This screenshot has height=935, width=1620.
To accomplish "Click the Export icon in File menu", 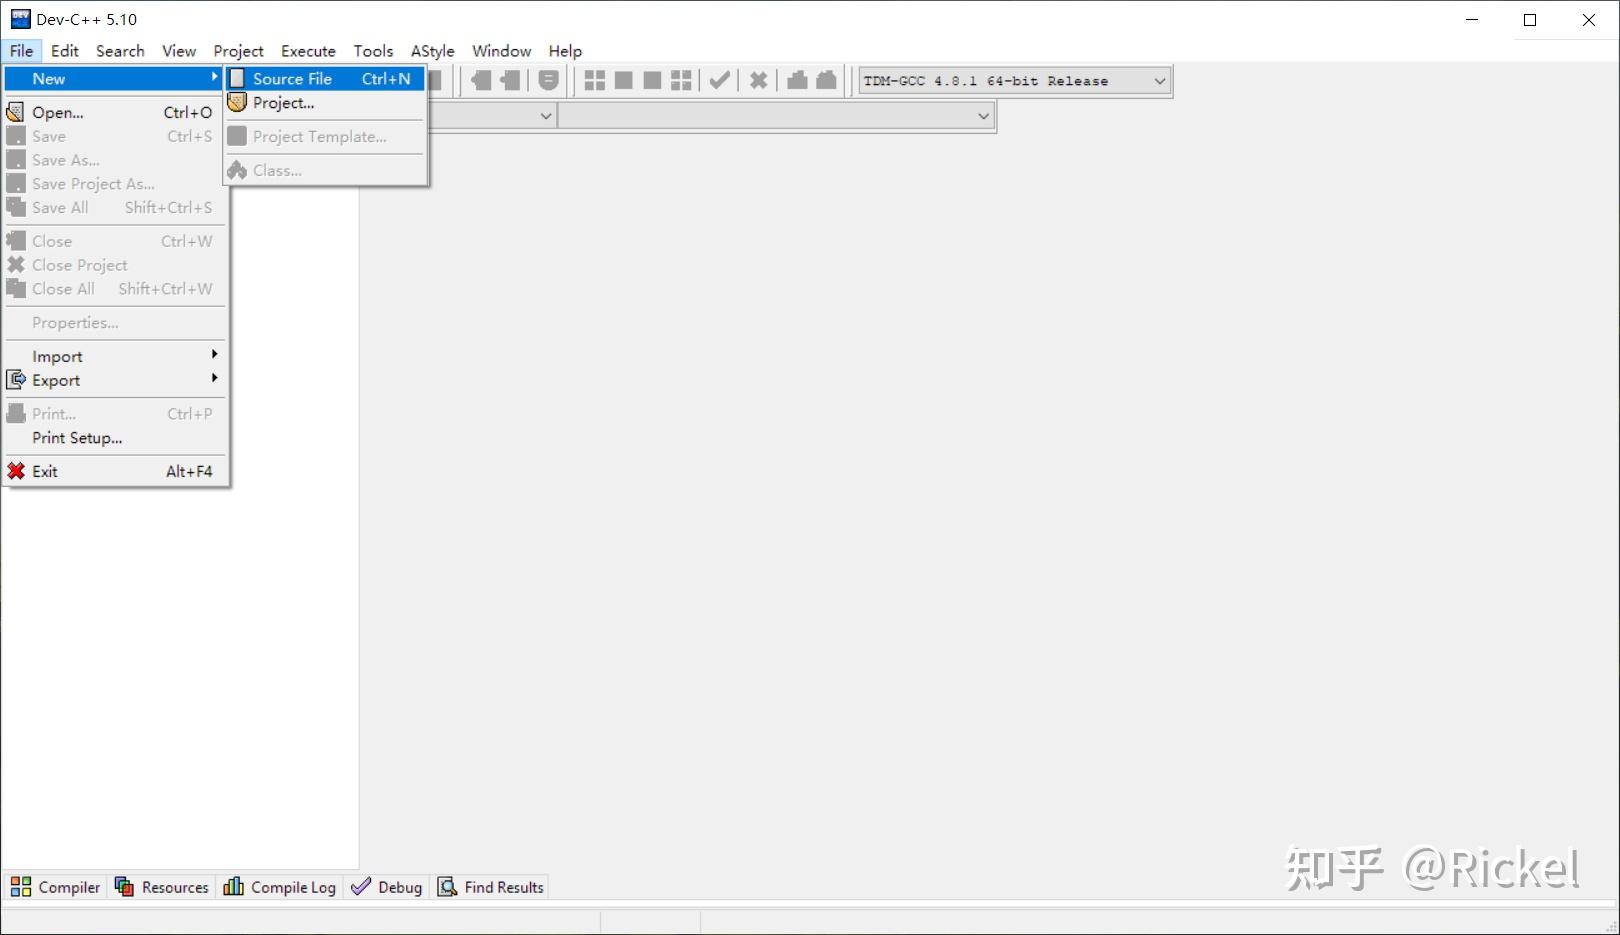I will (16, 380).
